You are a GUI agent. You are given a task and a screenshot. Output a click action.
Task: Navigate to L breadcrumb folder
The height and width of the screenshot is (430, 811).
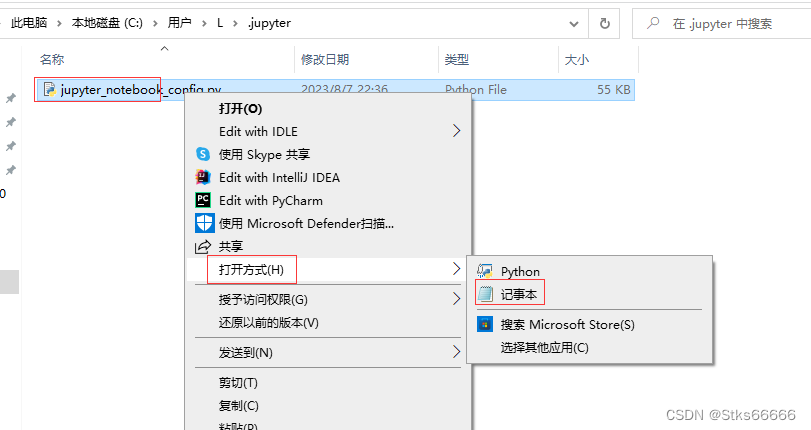[220, 23]
